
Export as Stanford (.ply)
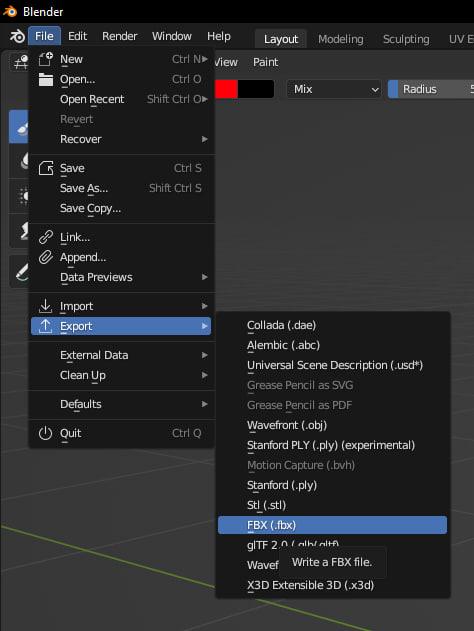coord(332,485)
